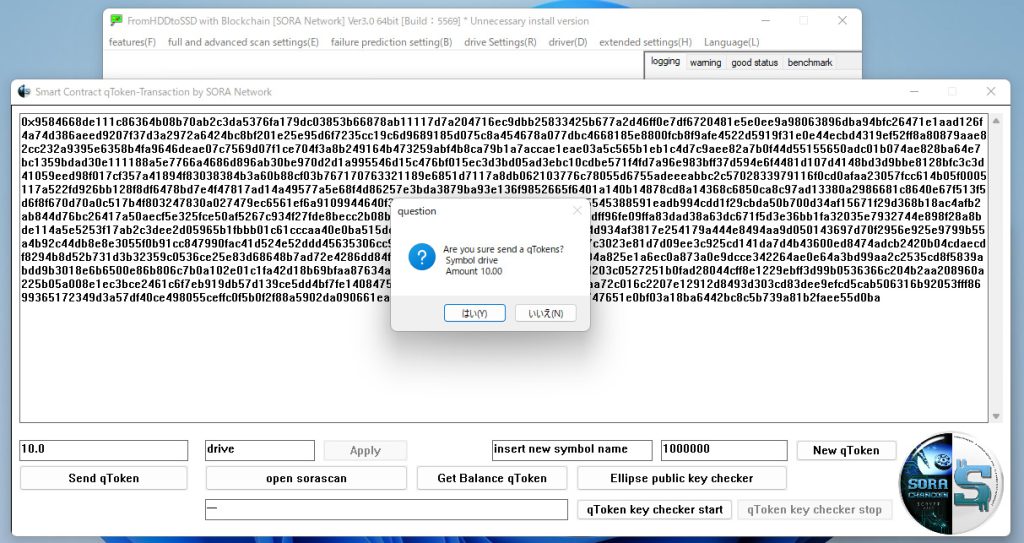The width and height of the screenshot is (1024, 543).
Task: Click the 'Amount 10.00' dialog text
Action: (474, 271)
